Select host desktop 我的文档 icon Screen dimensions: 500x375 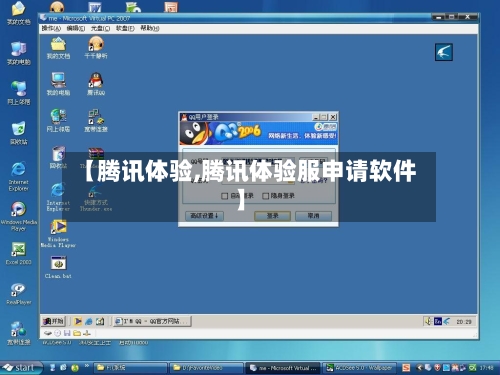pos(19,9)
